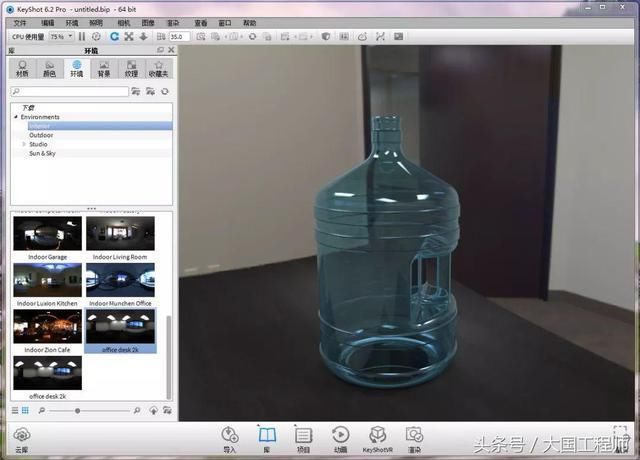The image size is (640, 460).
Task: Switch library to list view
Action: click(x=15, y=410)
